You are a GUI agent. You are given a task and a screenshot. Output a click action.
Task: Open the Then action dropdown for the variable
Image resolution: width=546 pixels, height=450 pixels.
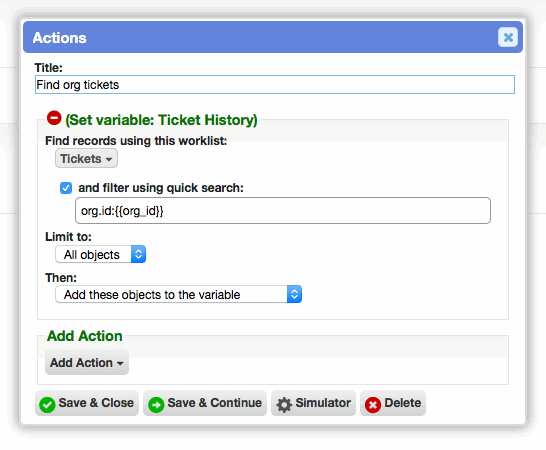tap(178, 294)
